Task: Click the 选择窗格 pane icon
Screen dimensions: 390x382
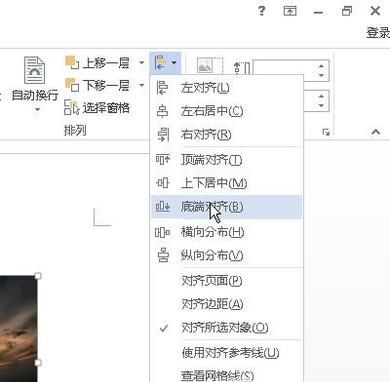Action: [x=72, y=107]
